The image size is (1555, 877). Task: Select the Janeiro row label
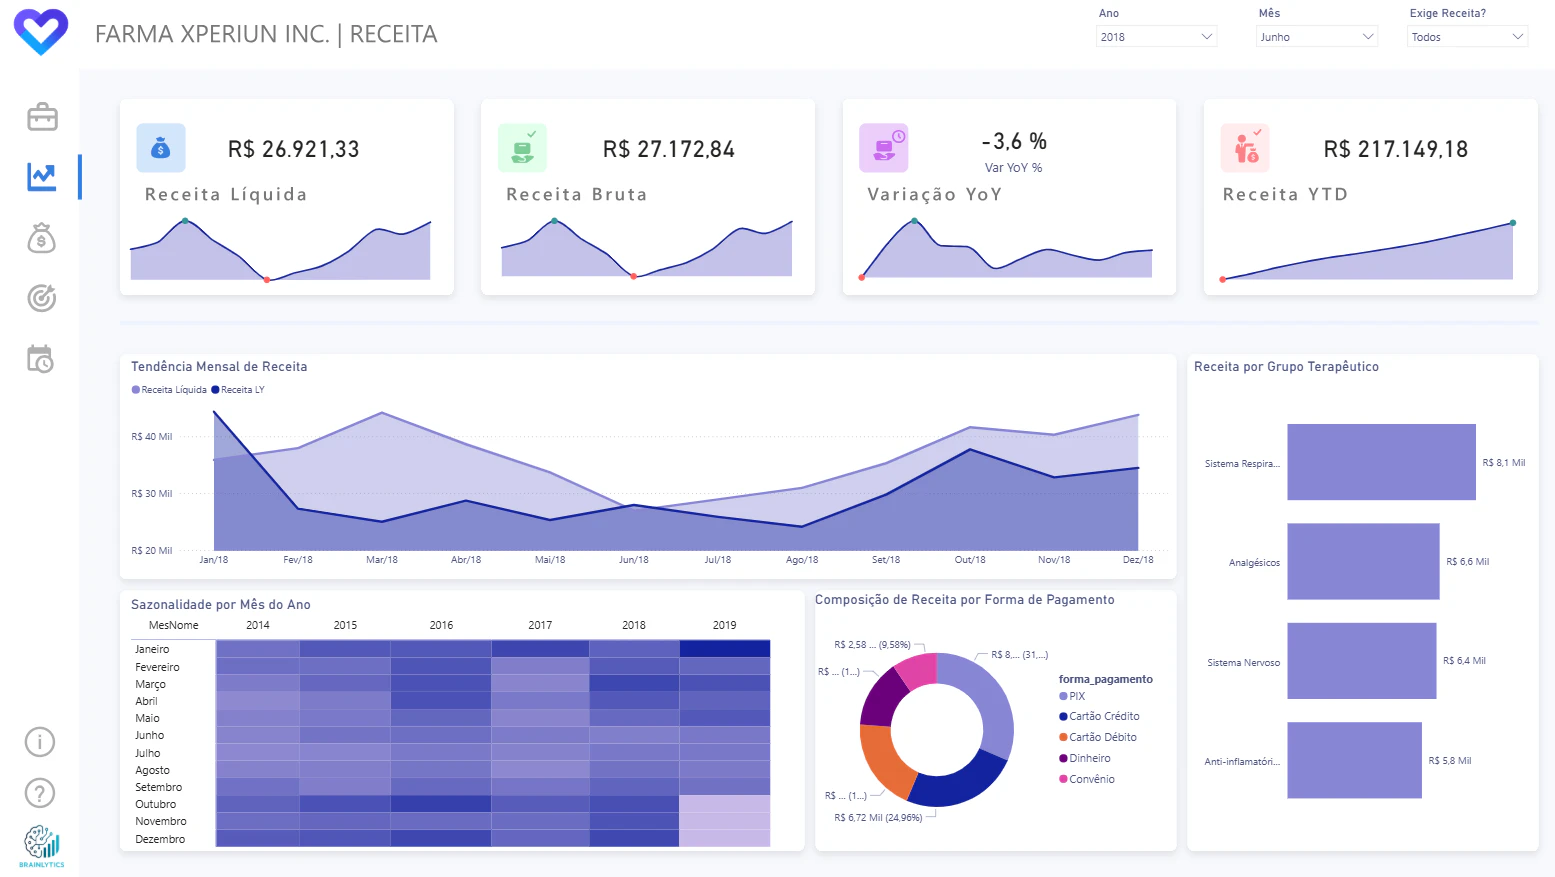(x=152, y=649)
